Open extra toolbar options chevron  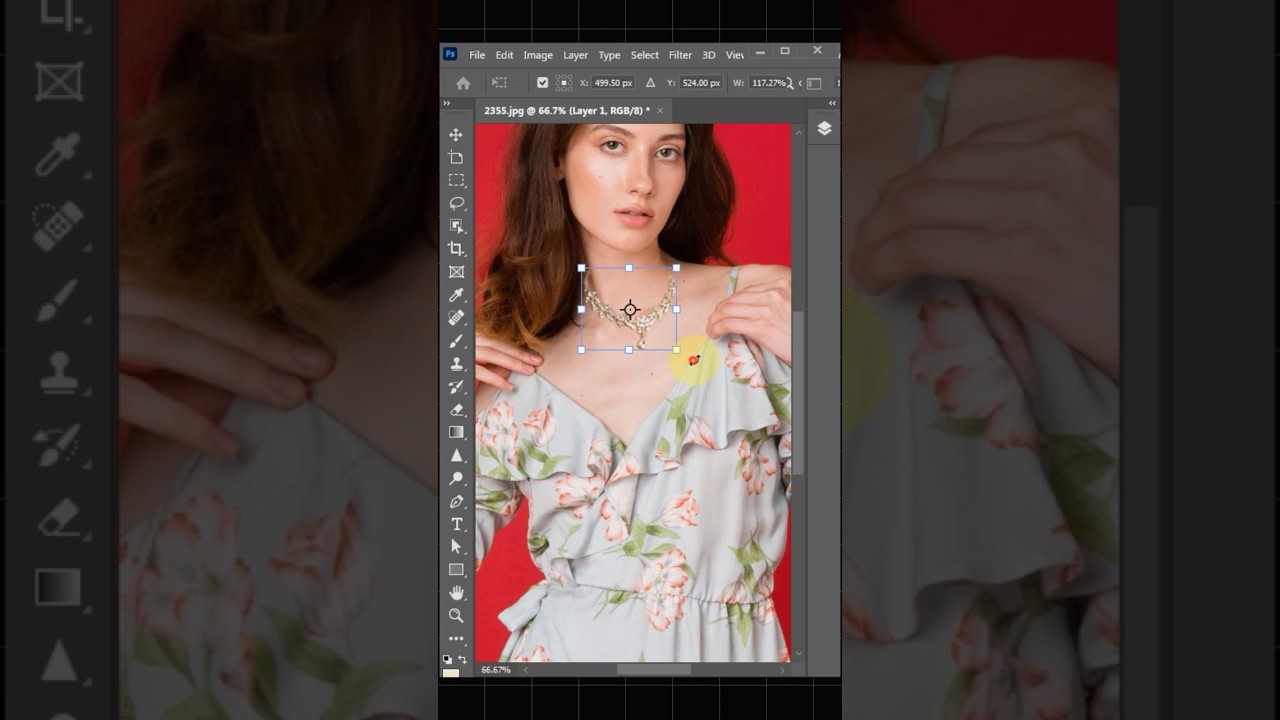click(446, 102)
